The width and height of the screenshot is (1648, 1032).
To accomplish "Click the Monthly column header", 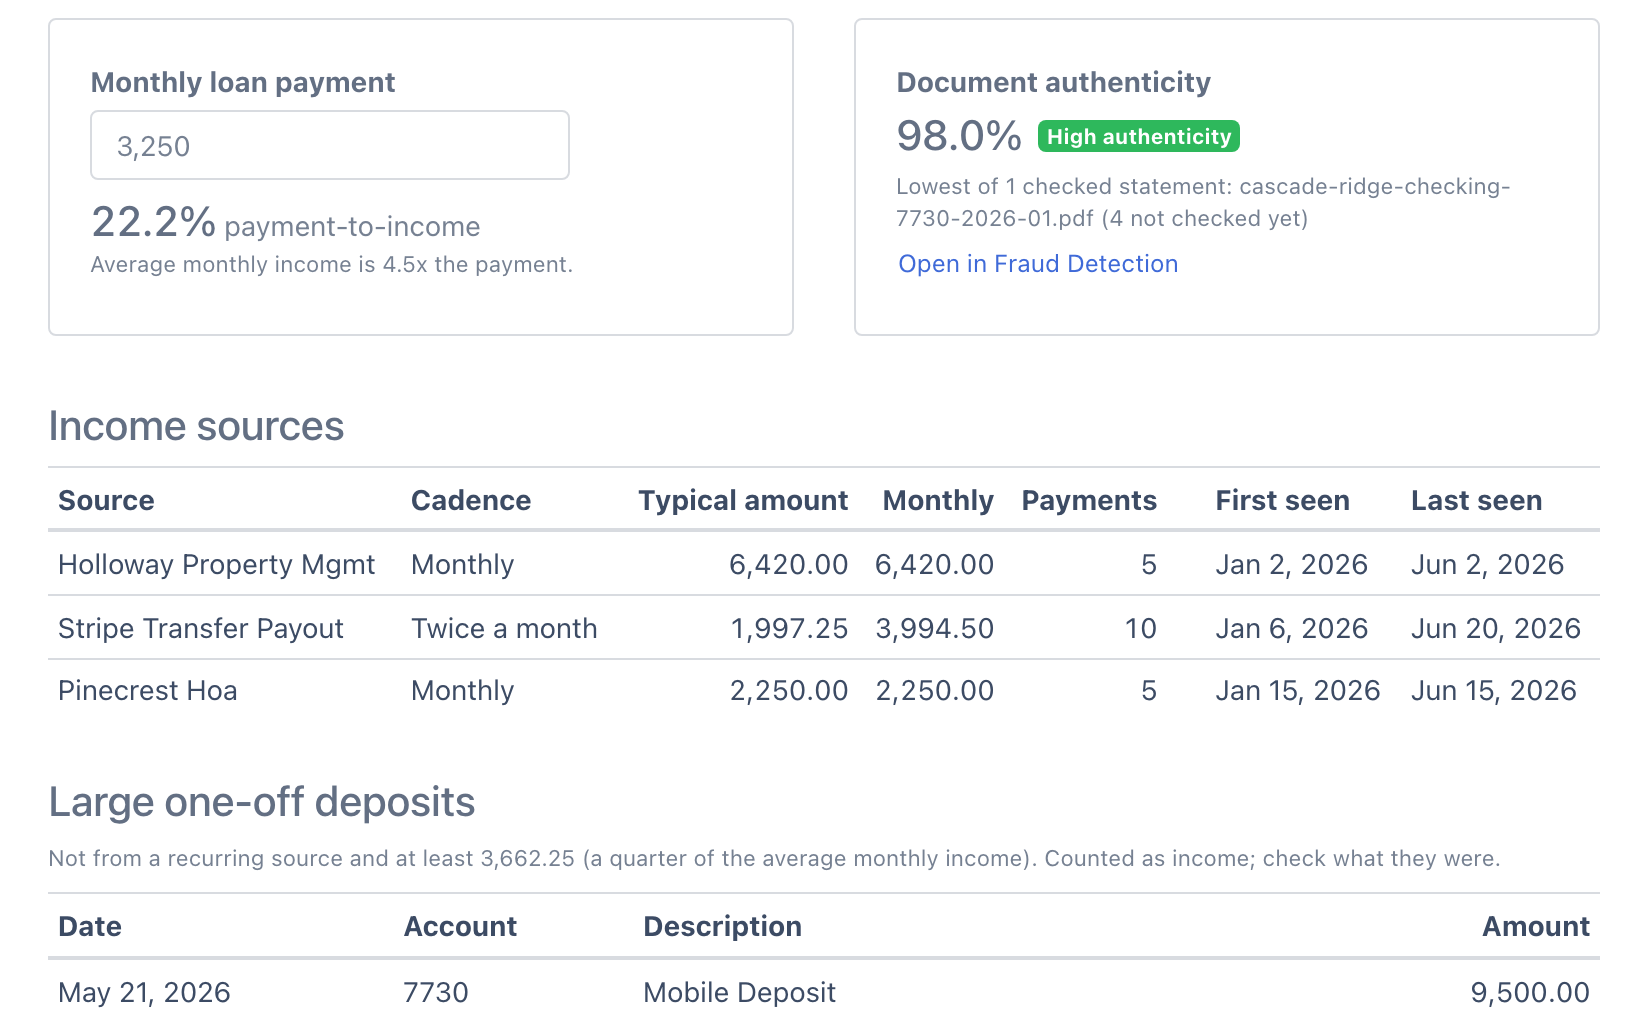I will 938,500.
